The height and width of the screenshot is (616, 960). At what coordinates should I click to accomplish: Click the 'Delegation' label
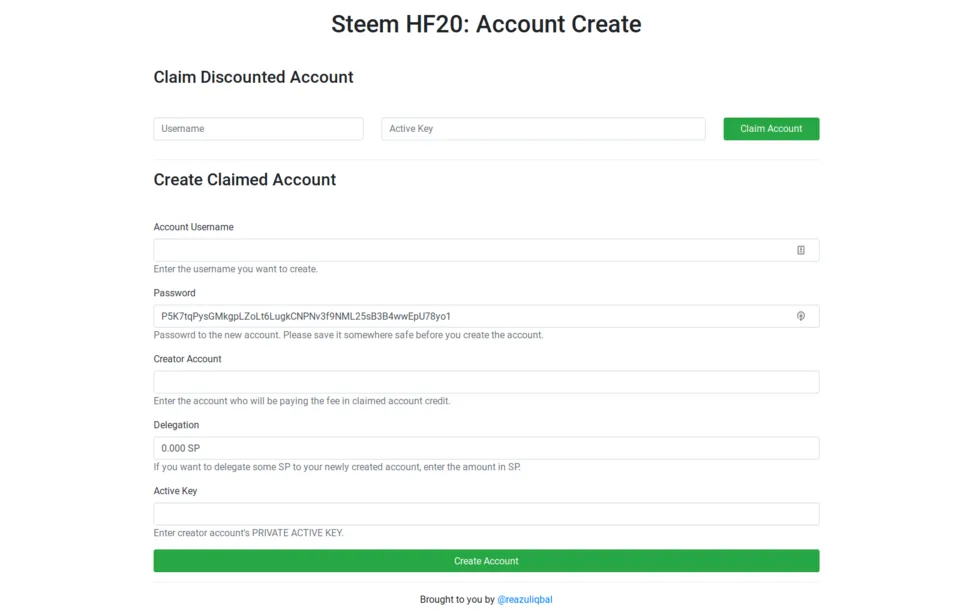(176, 425)
